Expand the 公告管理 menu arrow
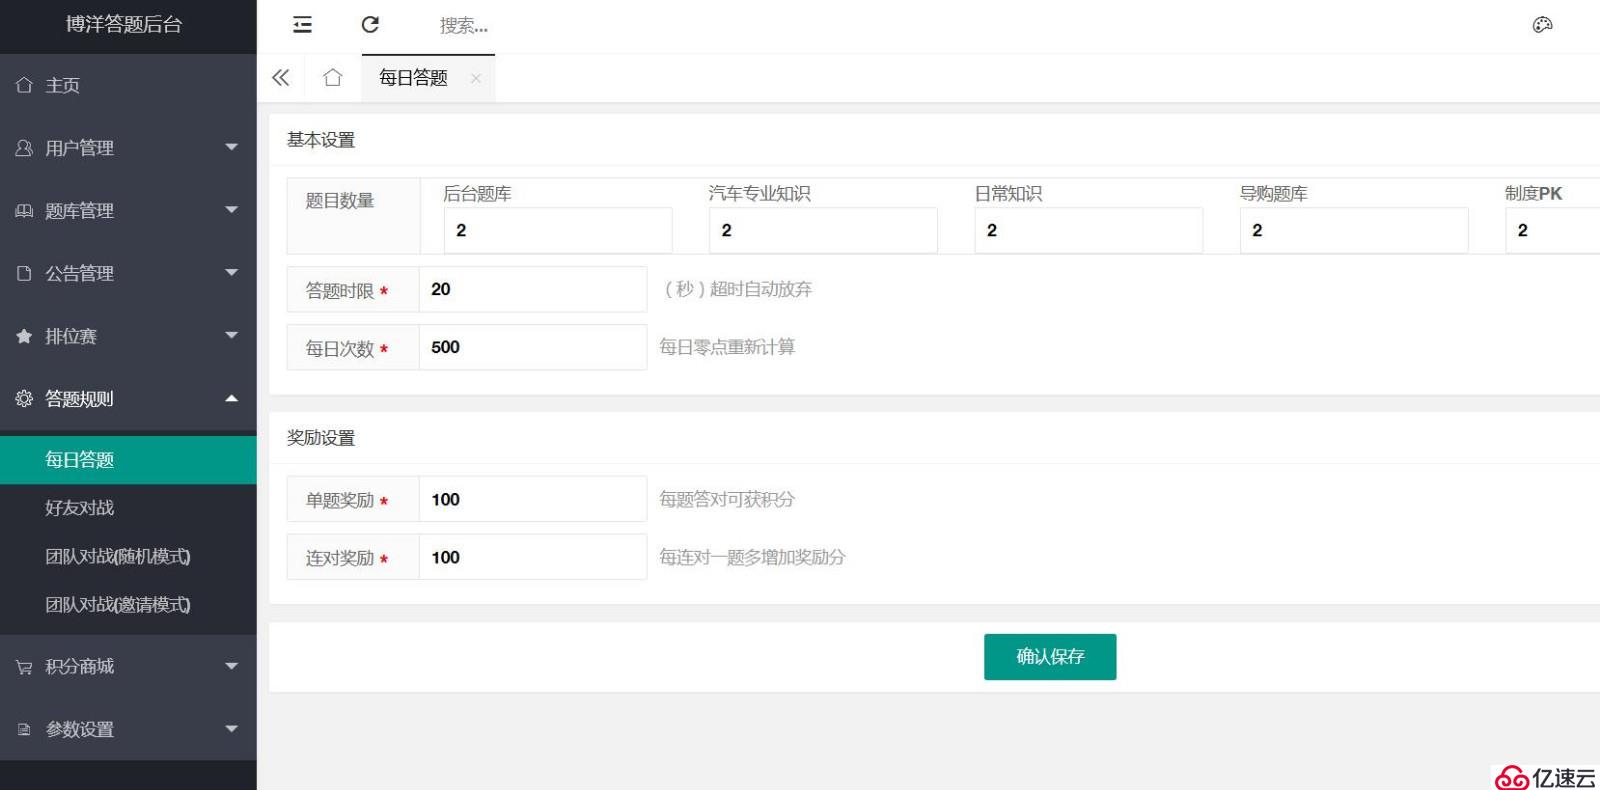This screenshot has width=1600, height=790. coord(232,273)
